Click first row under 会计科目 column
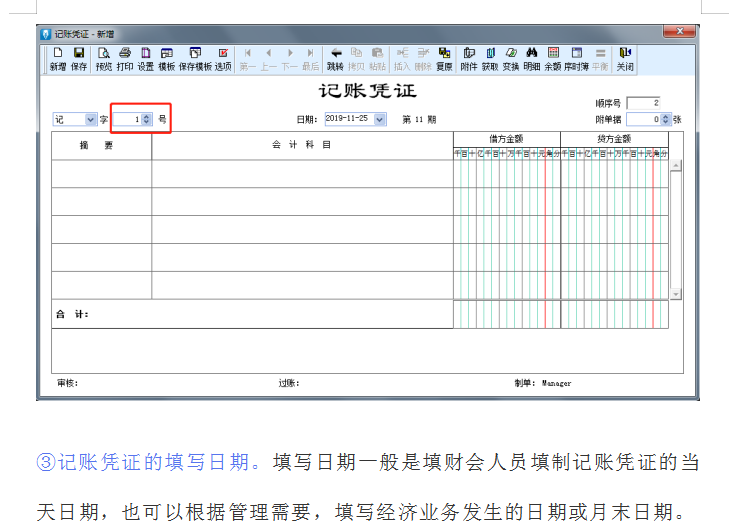 tap(302, 174)
